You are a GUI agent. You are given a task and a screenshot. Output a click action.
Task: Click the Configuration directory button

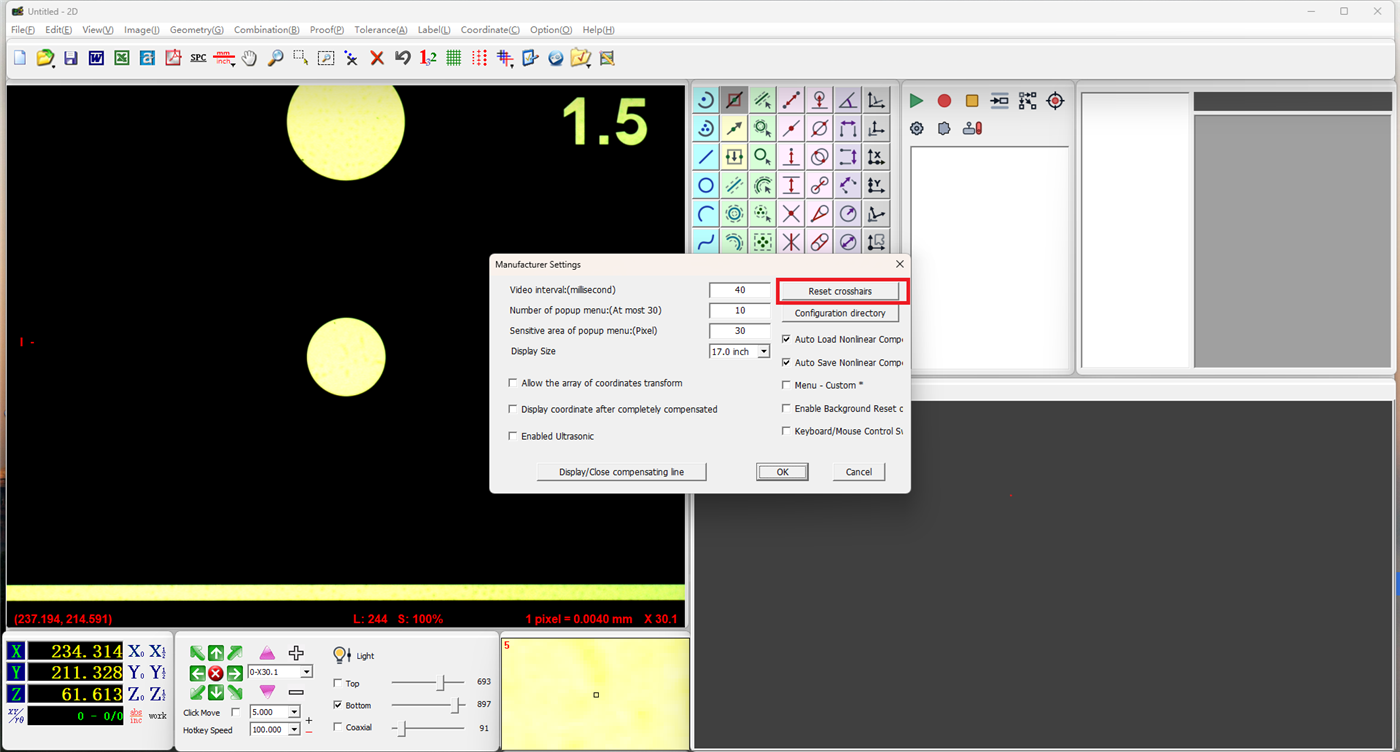[x=840, y=313]
